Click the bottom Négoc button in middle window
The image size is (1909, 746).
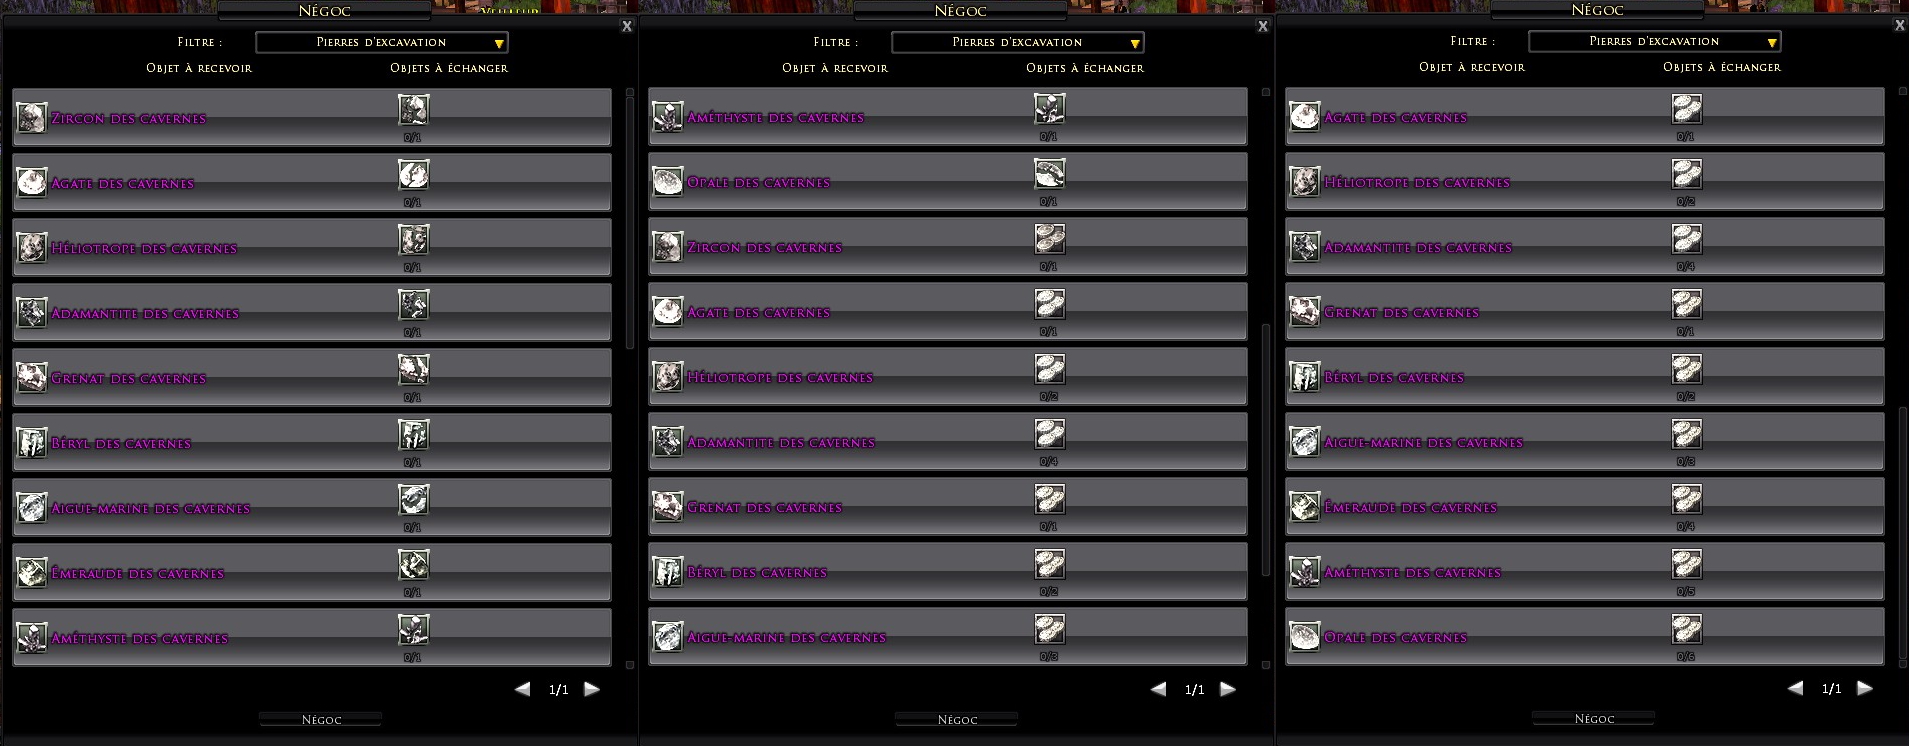pyautogui.click(x=957, y=719)
